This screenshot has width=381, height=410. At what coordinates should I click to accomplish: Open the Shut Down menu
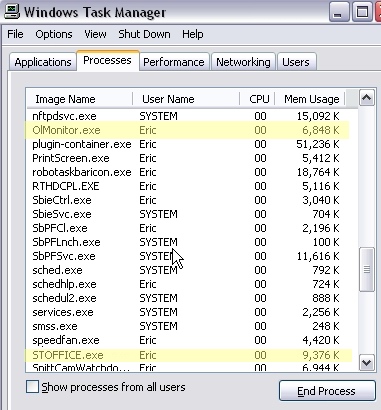tap(144, 34)
